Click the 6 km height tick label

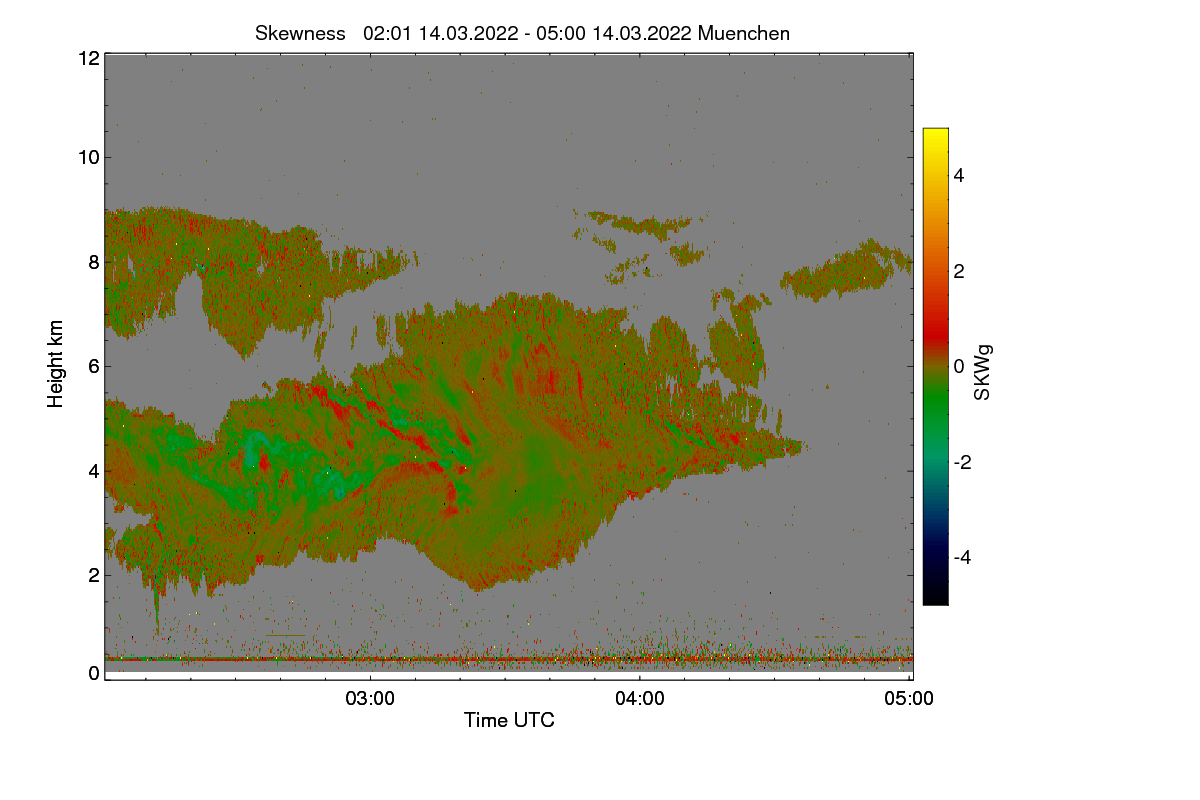tap(93, 366)
